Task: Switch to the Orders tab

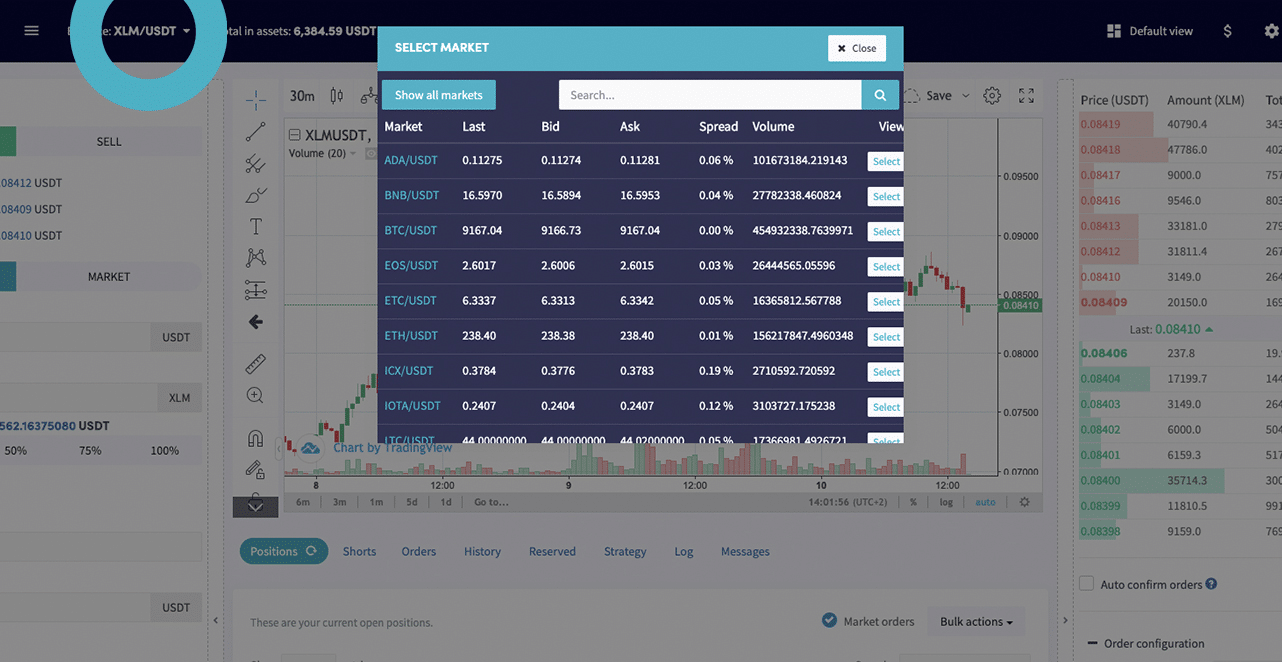Action: (419, 551)
